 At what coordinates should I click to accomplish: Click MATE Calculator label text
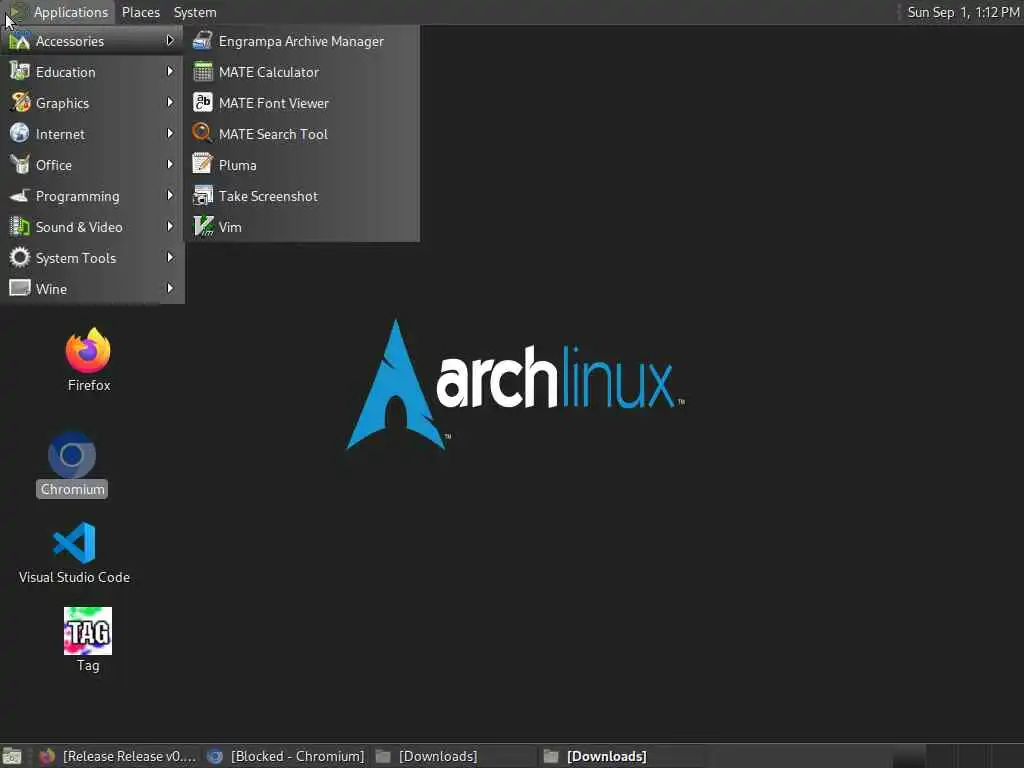point(268,72)
